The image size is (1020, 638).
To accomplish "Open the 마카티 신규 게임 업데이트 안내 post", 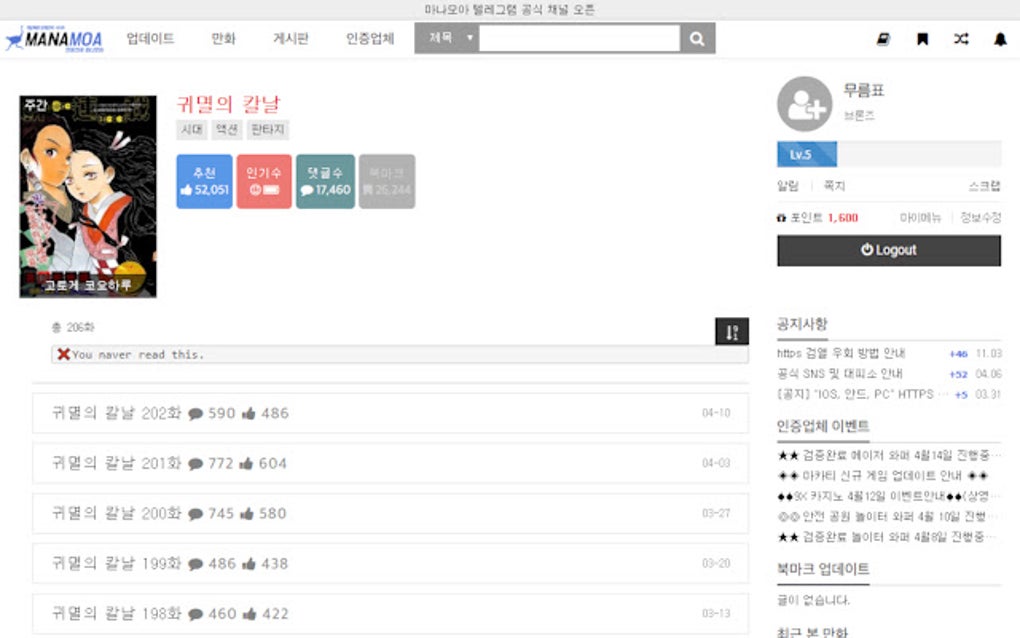I will 883,475.
